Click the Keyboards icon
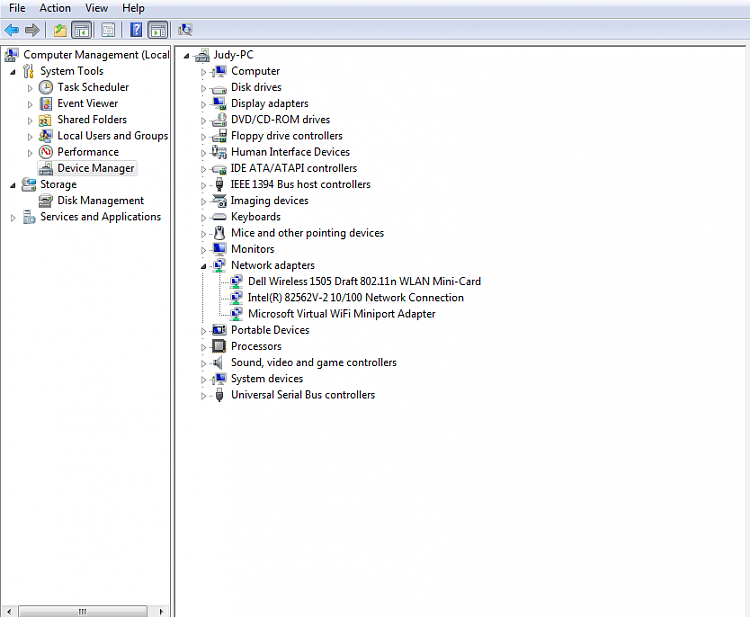 pyautogui.click(x=220, y=217)
